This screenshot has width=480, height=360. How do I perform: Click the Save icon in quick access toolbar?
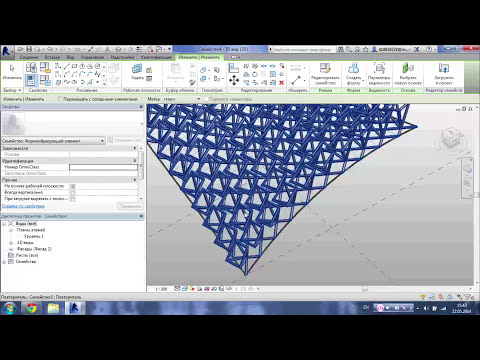tap(29, 49)
